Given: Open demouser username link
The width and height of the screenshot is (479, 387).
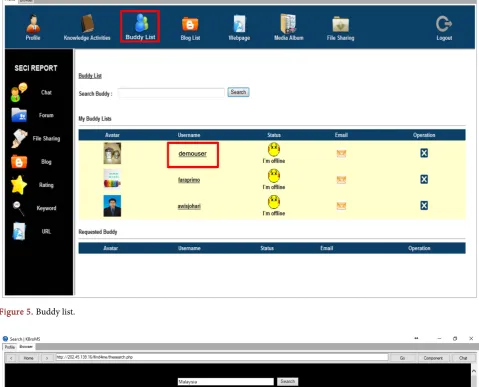Looking at the screenshot, I should 193,154.
